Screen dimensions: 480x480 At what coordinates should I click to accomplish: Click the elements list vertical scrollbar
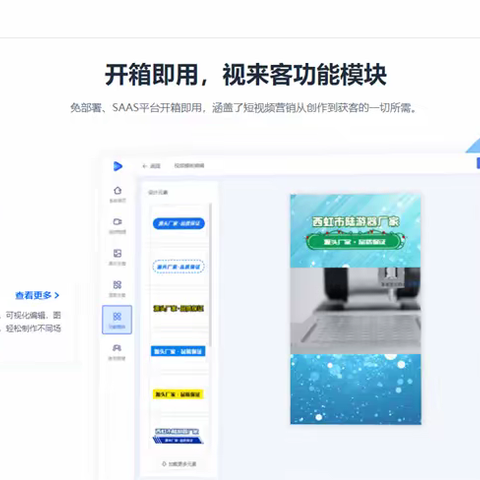point(210,275)
